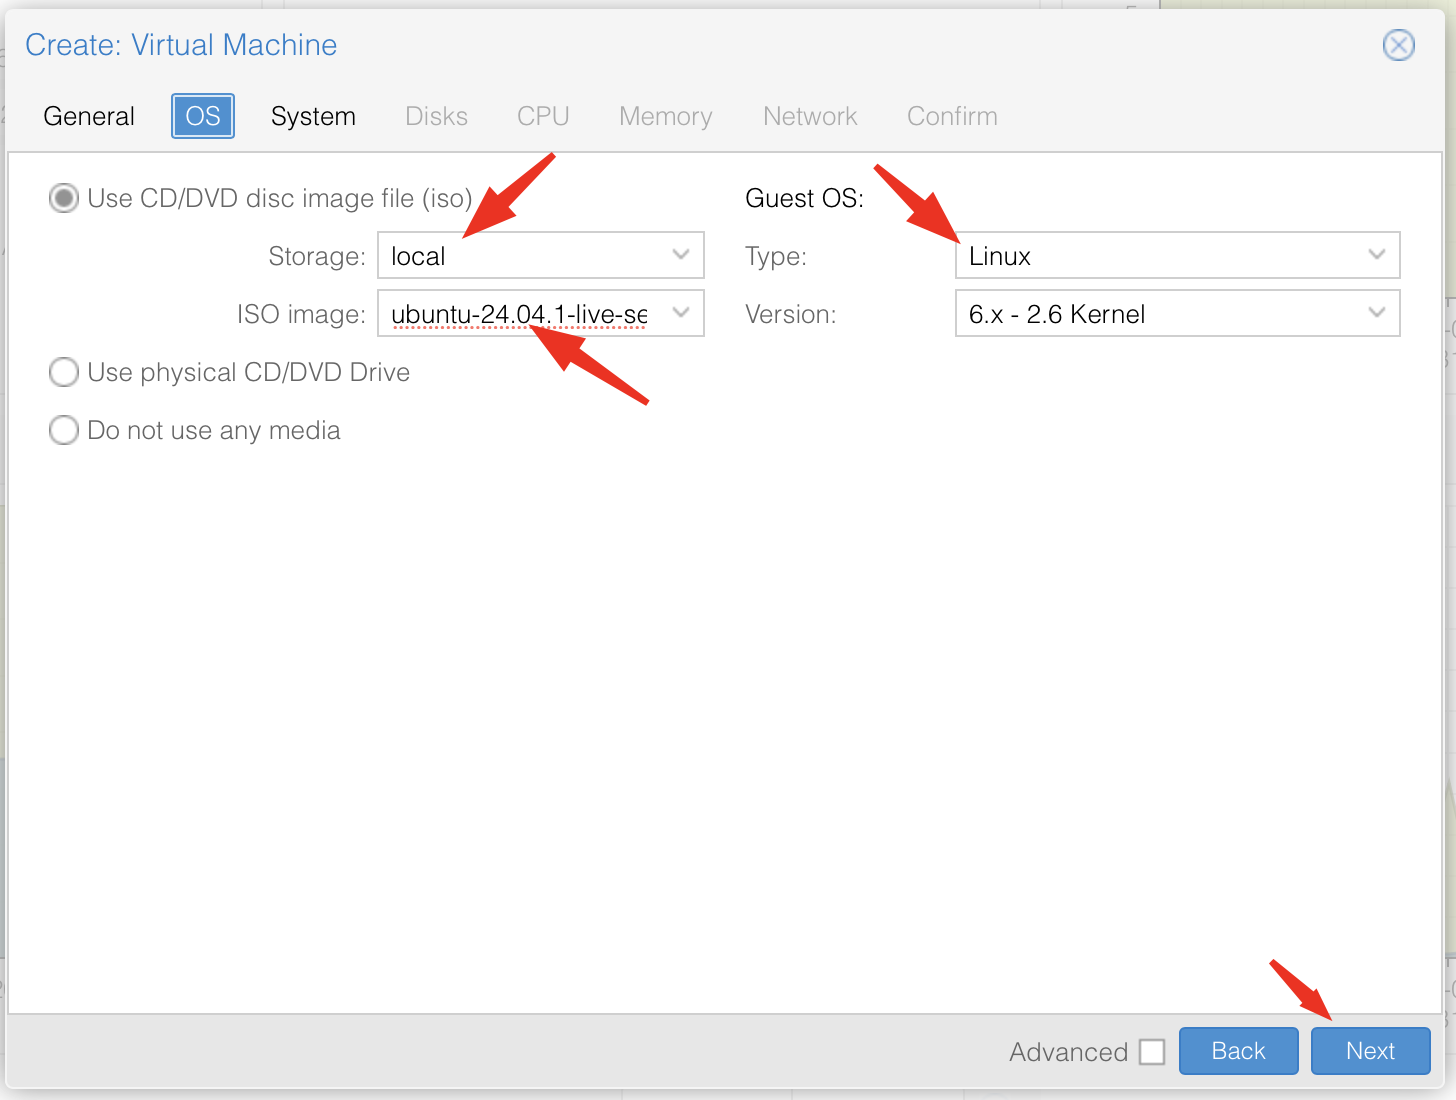Expand the Guest OS Type dropdown arrow

1377,255
